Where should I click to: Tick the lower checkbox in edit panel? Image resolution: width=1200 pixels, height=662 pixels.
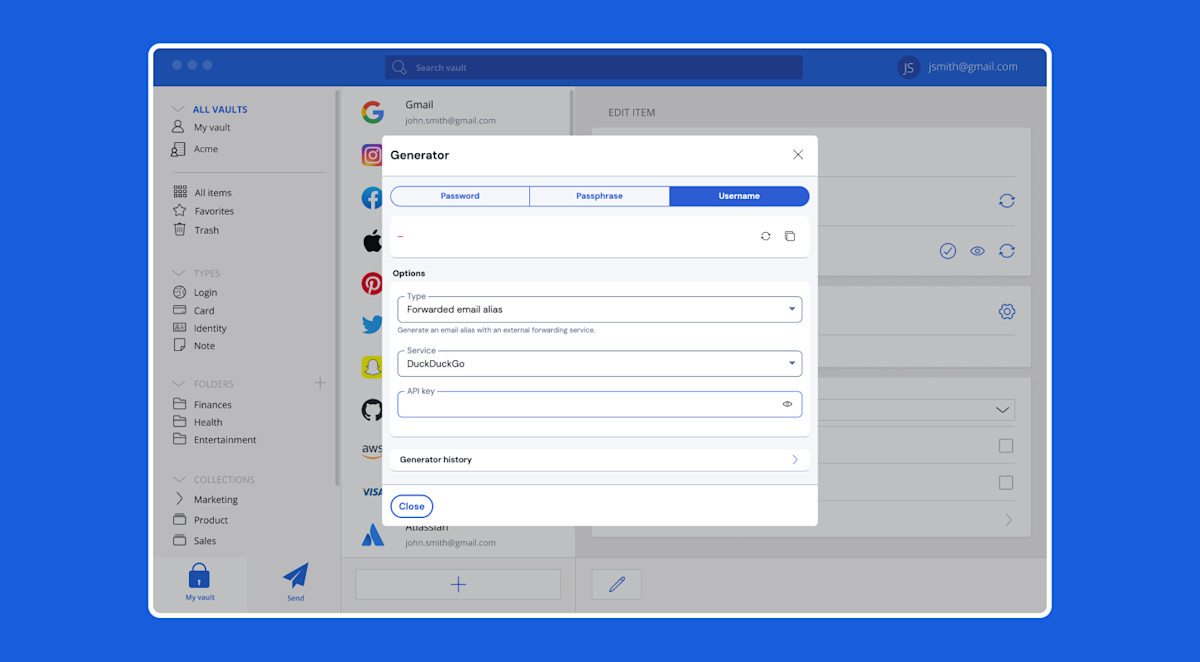(1006, 483)
